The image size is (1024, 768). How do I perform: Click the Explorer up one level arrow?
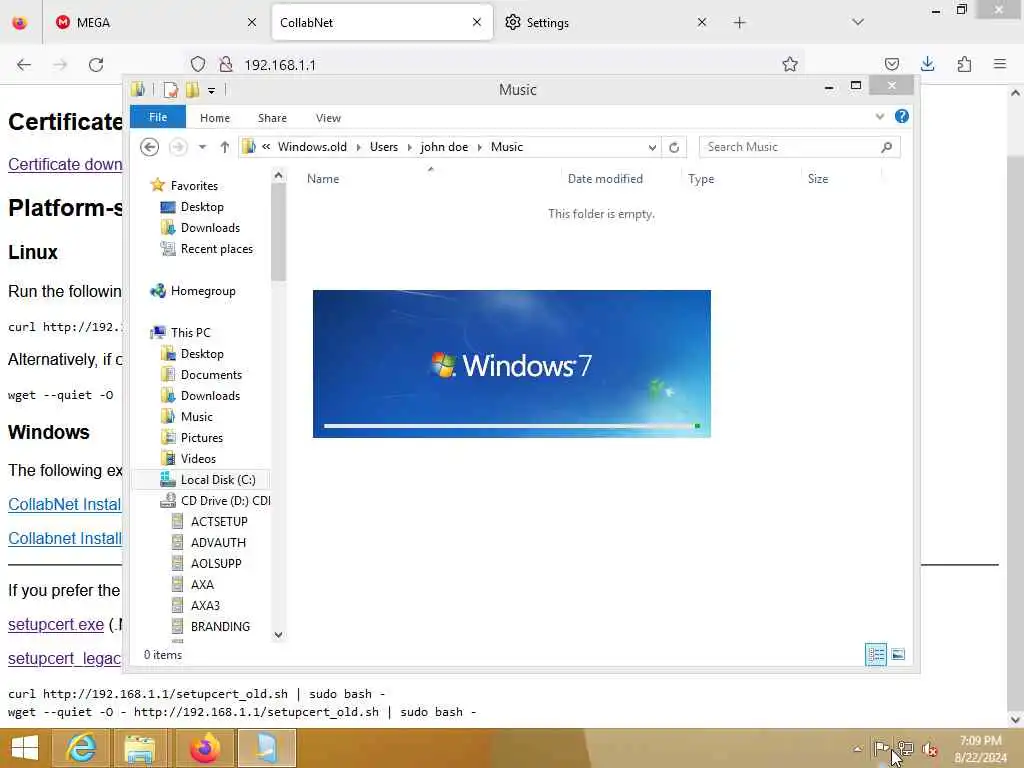[225, 147]
